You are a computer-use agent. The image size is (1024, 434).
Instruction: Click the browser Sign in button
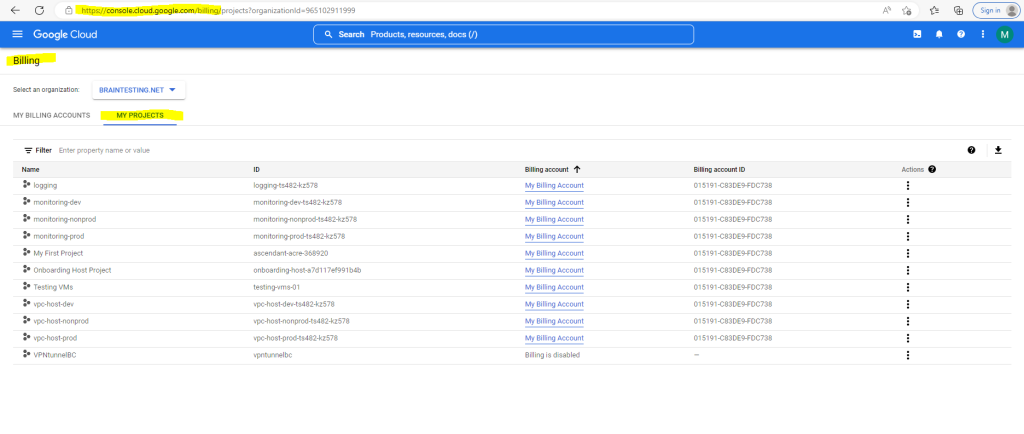click(996, 10)
